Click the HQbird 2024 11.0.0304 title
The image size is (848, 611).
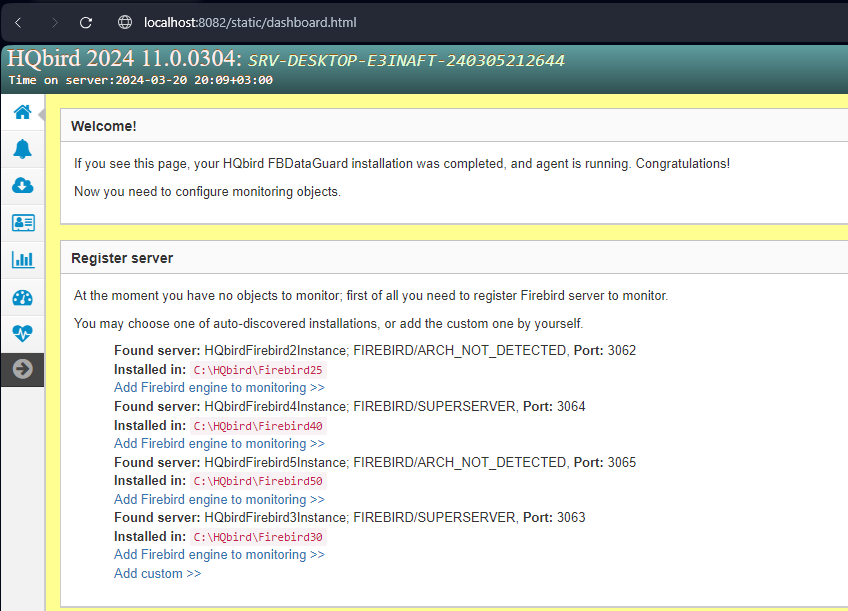(x=124, y=58)
